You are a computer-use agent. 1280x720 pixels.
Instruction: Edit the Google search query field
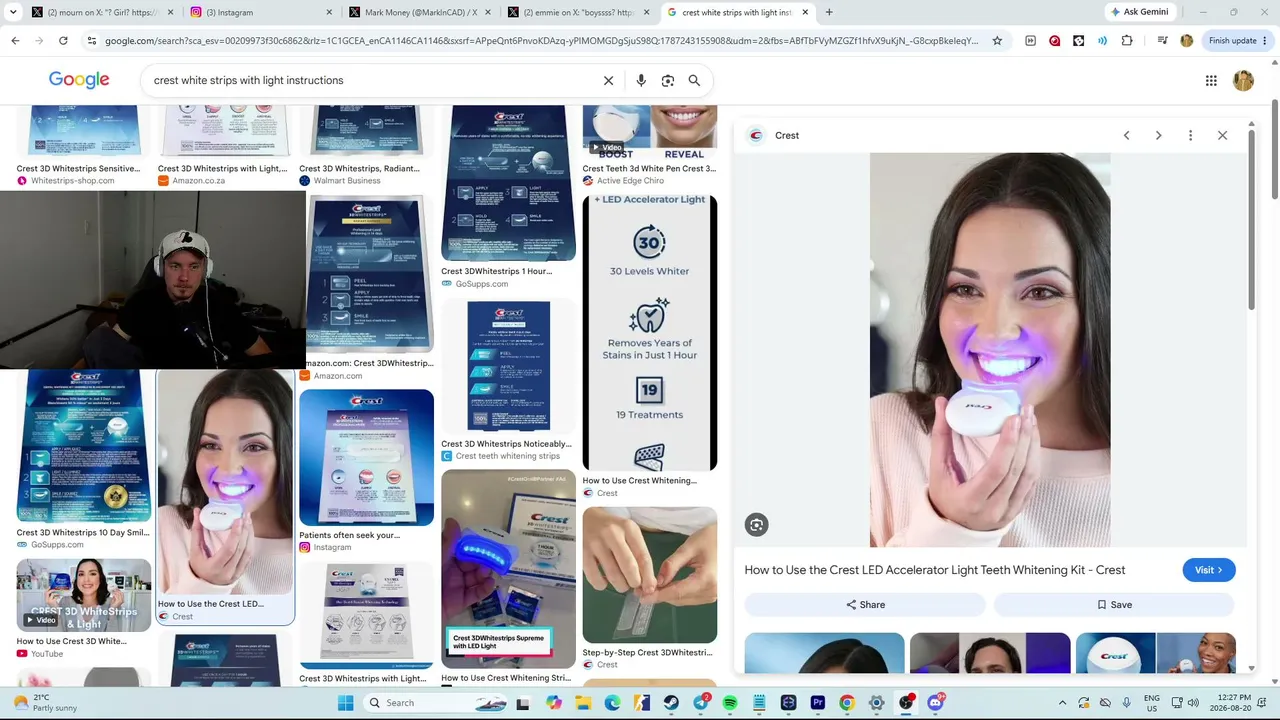[x=370, y=80]
